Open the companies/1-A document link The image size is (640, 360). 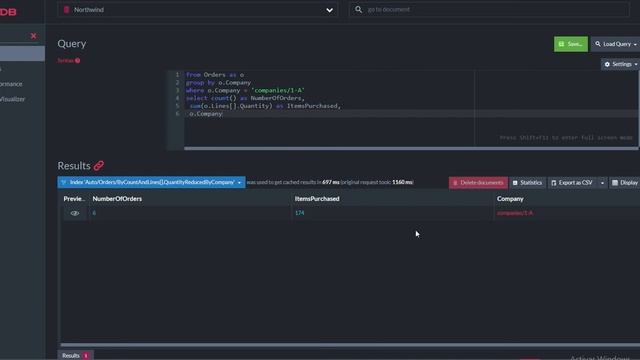[515, 213]
